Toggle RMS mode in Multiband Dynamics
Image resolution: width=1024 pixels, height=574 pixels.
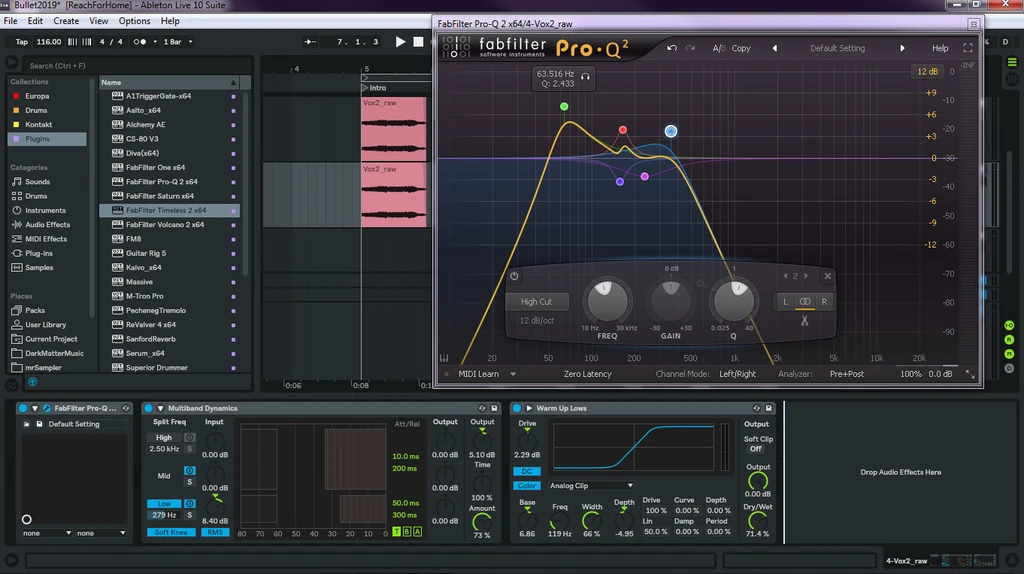point(217,532)
